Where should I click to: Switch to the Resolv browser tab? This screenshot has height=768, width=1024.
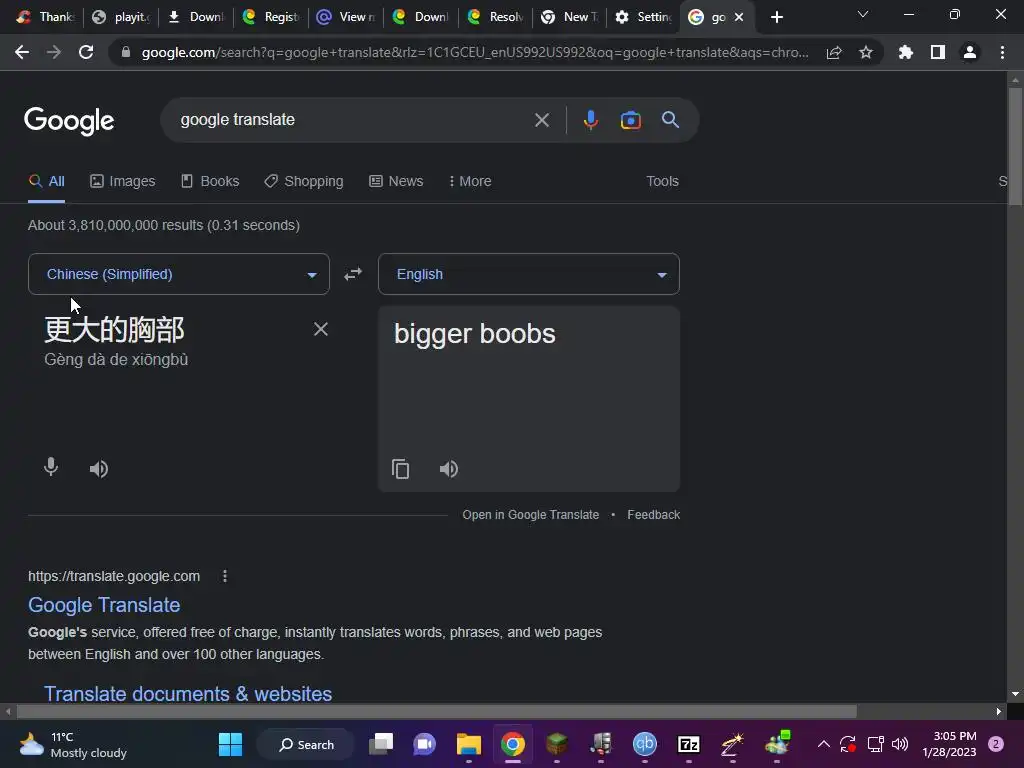pos(496,17)
